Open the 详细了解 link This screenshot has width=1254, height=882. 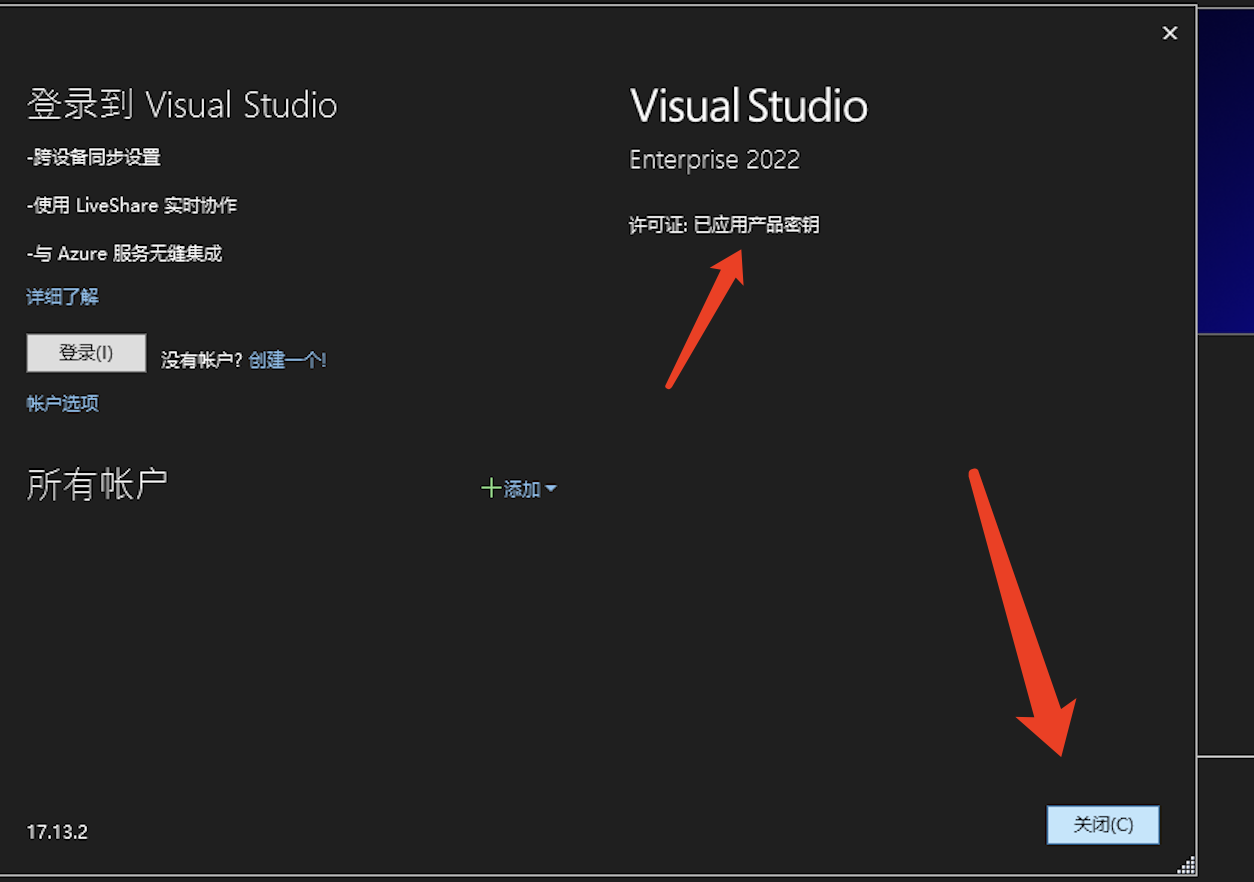[62, 297]
